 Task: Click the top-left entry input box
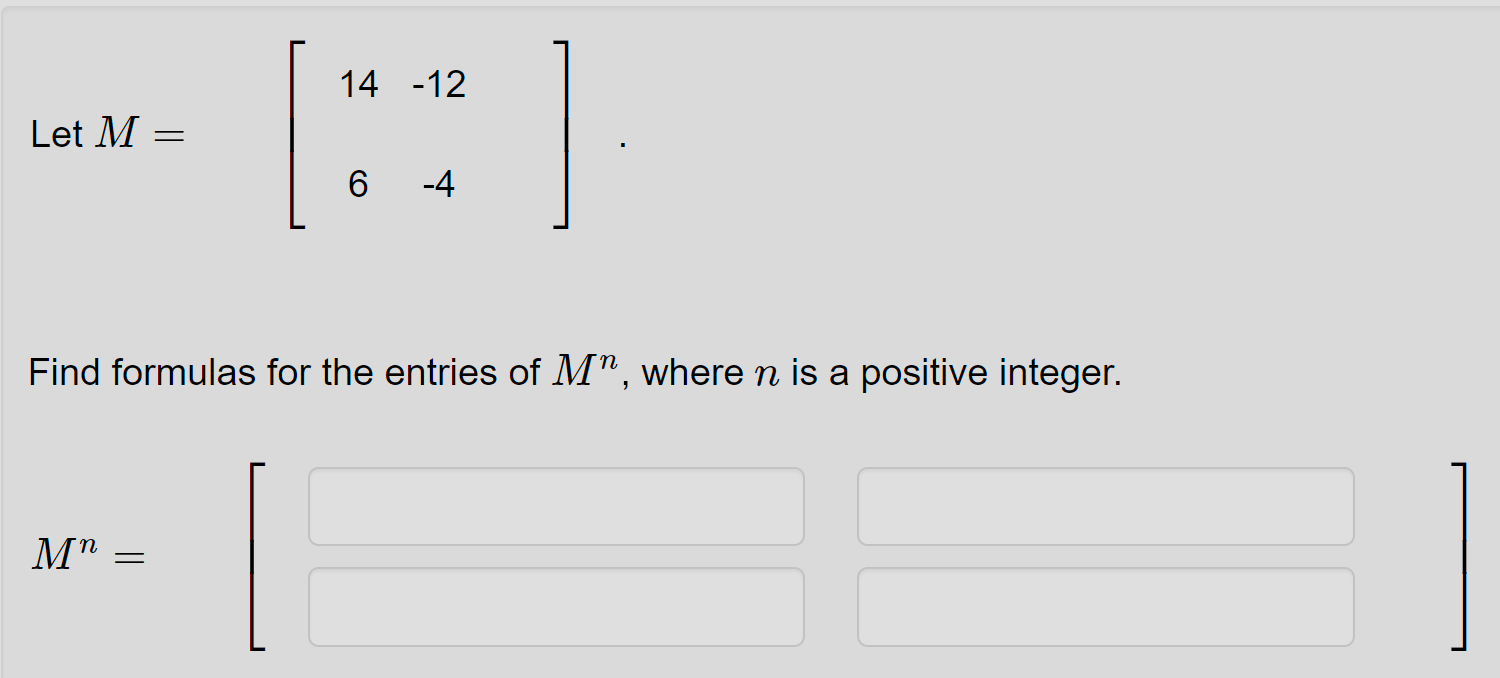tap(556, 507)
